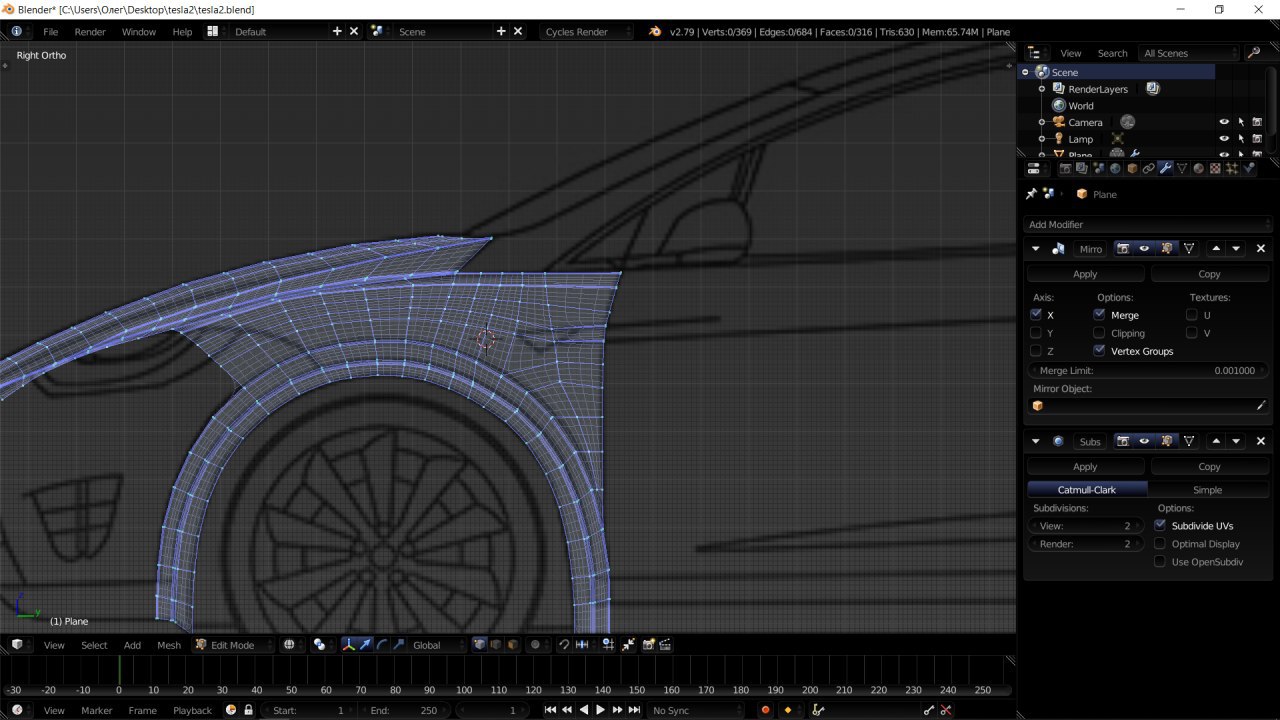Image resolution: width=1280 pixels, height=720 pixels.
Task: Click the outliner search magnifier icon
Action: [1254, 53]
